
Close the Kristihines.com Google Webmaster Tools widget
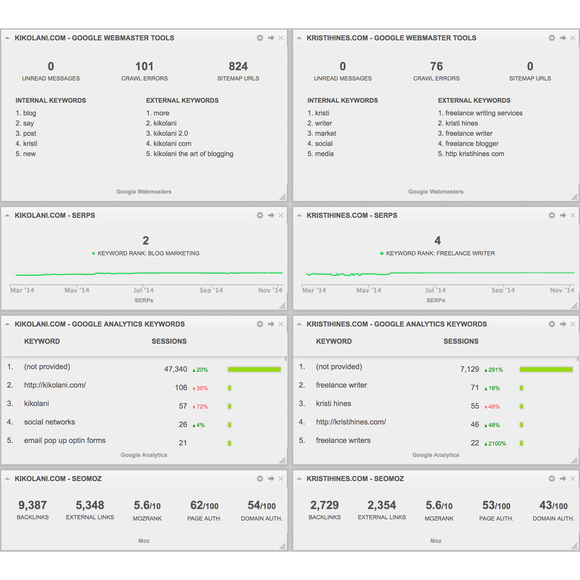point(573,38)
